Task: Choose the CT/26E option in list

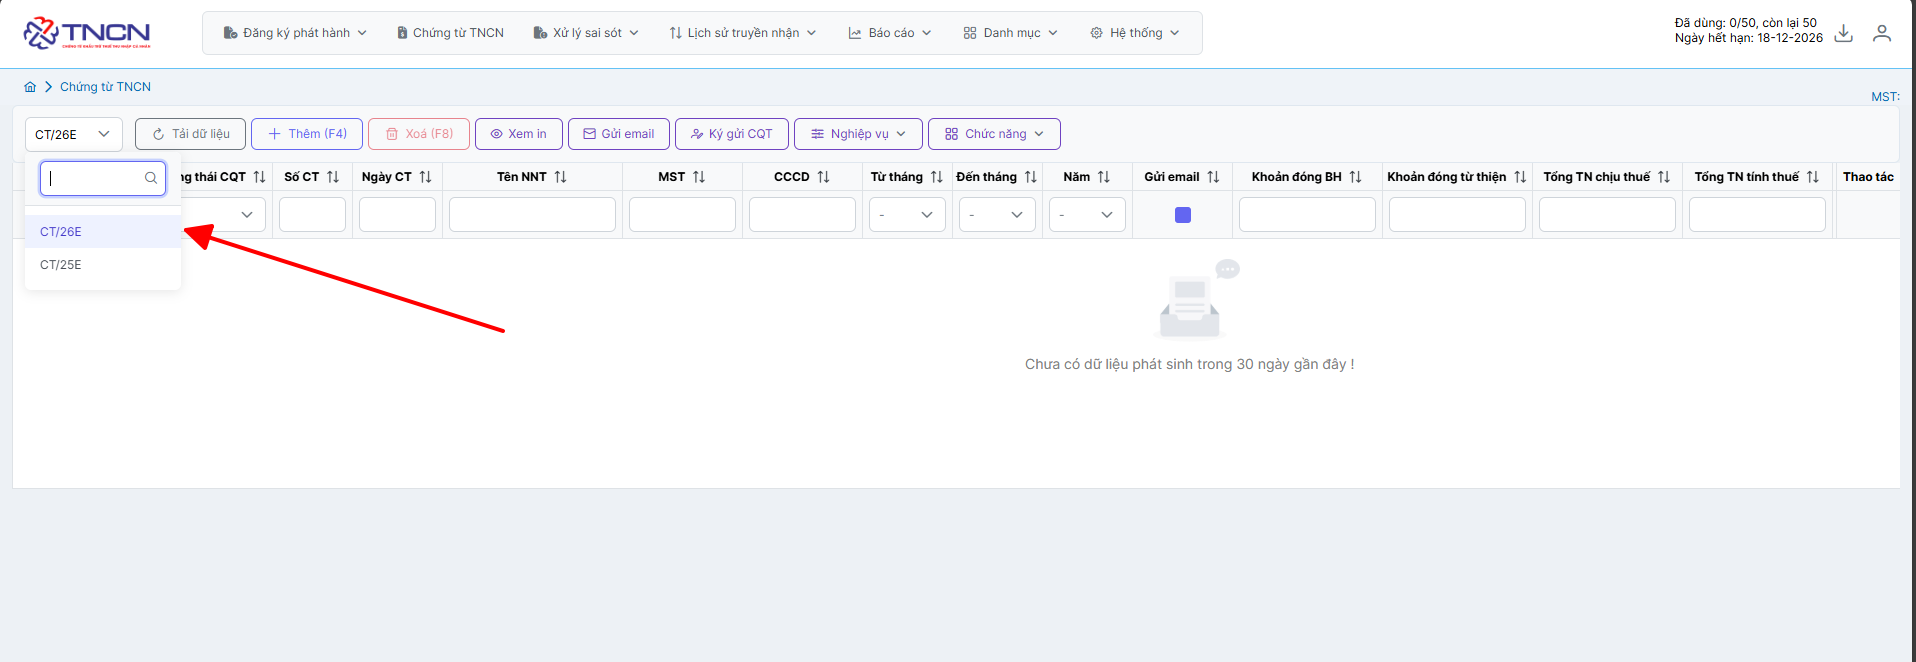Action: point(61,232)
